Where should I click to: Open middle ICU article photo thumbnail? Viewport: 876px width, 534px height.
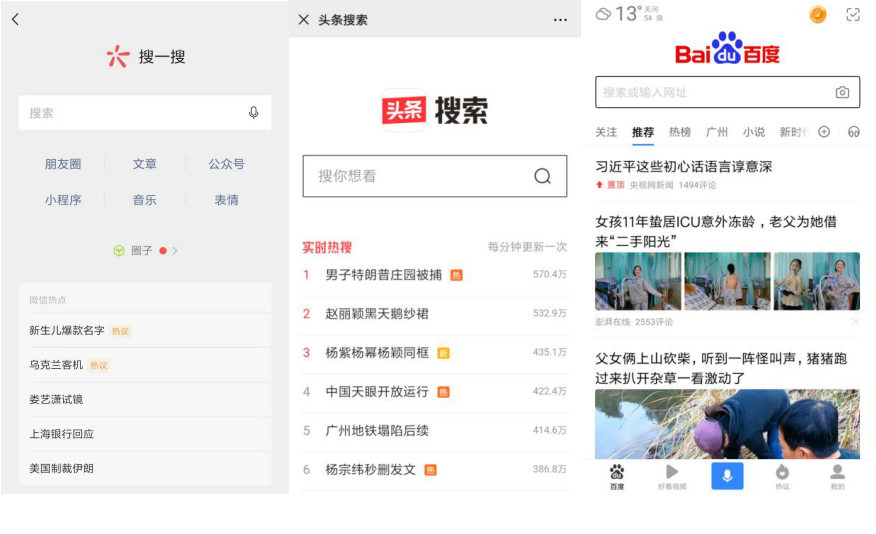click(727, 281)
